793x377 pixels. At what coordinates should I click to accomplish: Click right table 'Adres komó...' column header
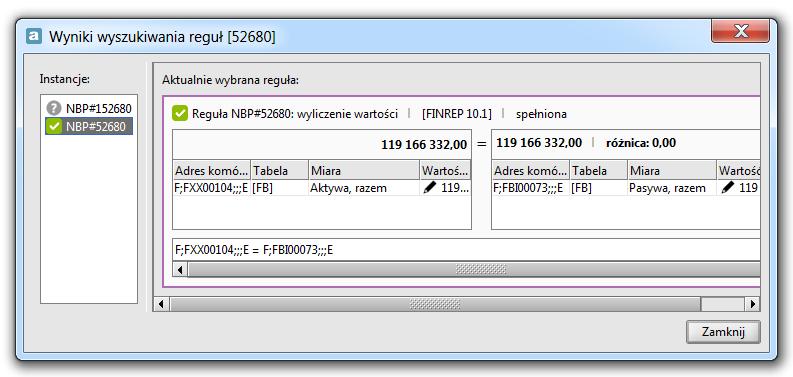pyautogui.click(x=531, y=171)
